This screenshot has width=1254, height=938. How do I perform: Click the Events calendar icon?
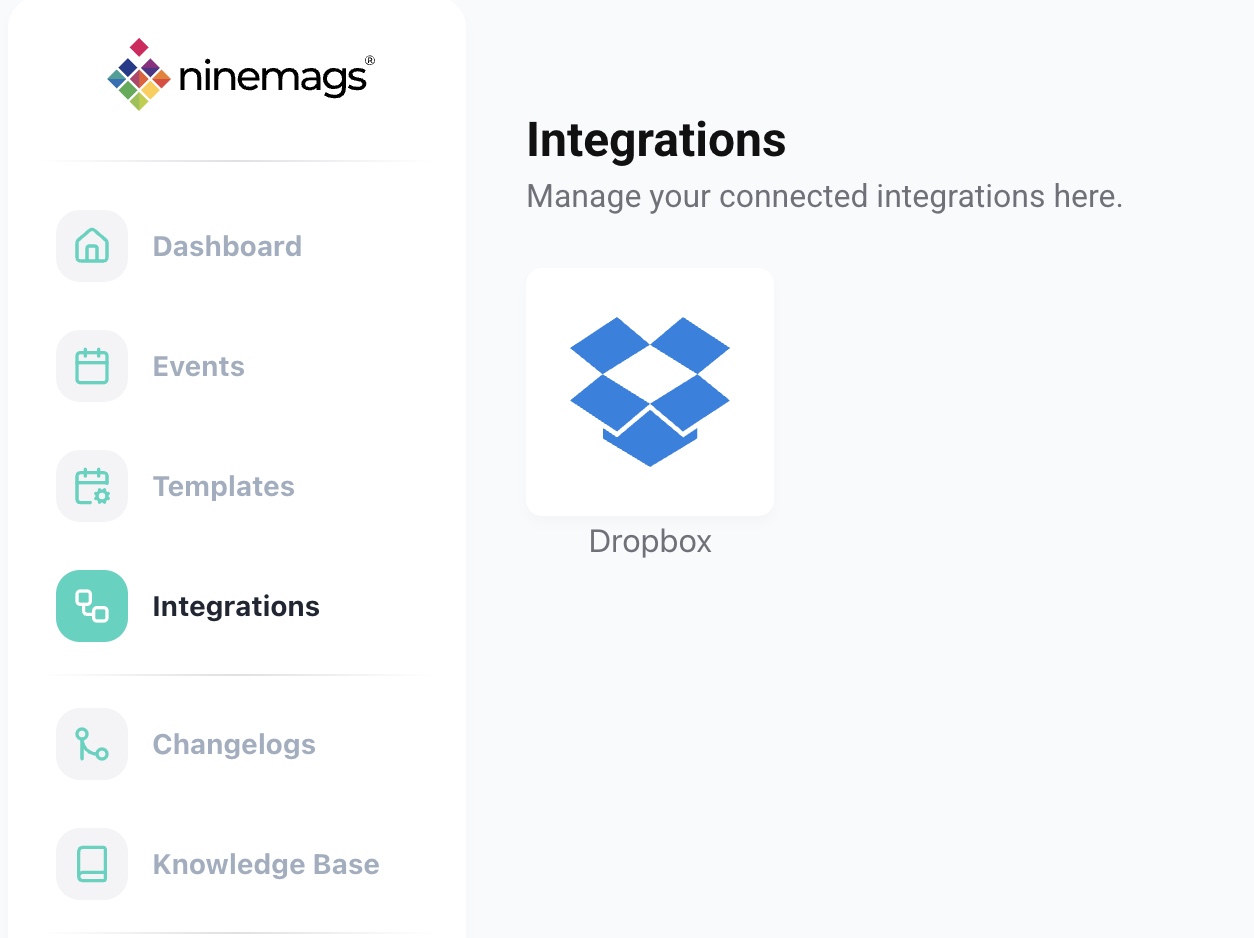coord(92,366)
